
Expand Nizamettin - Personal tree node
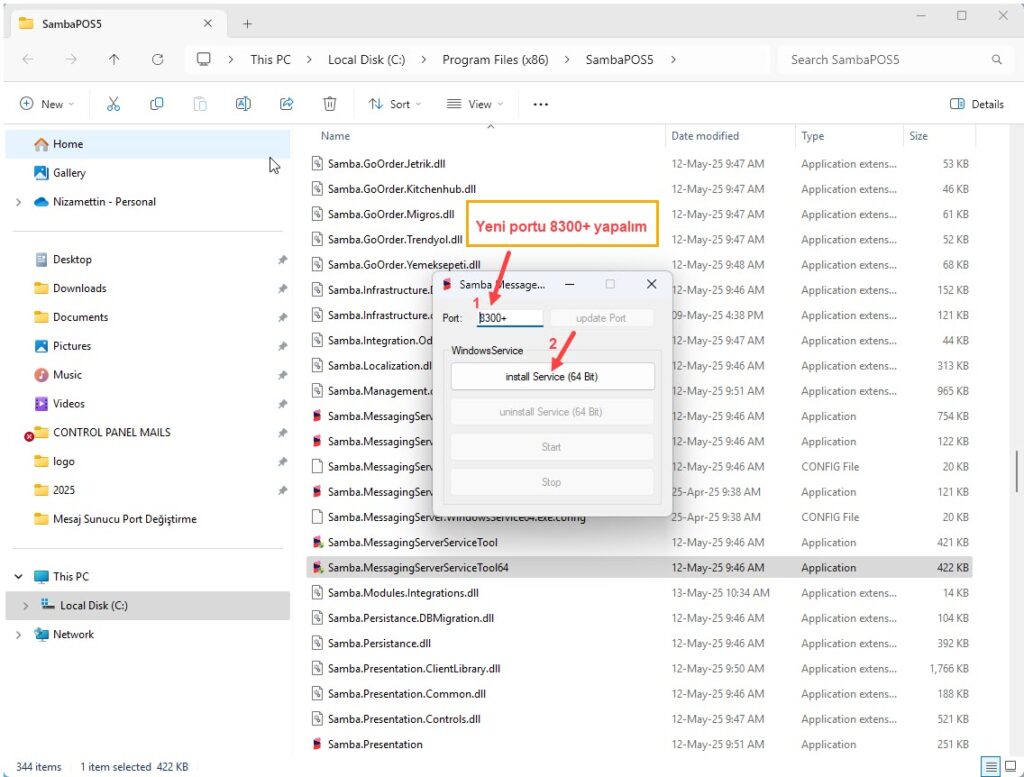coord(18,202)
